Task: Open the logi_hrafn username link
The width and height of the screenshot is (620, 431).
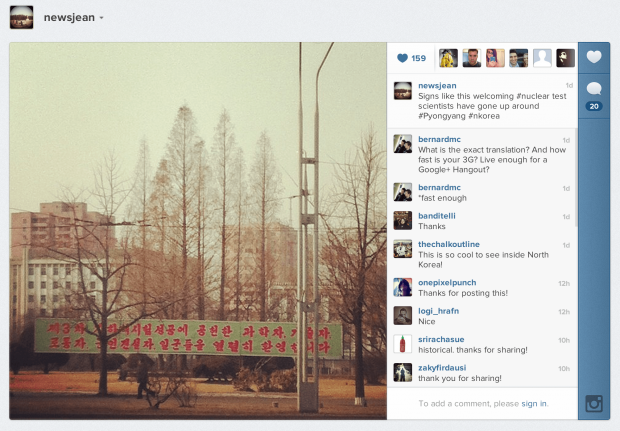Action: [439, 311]
